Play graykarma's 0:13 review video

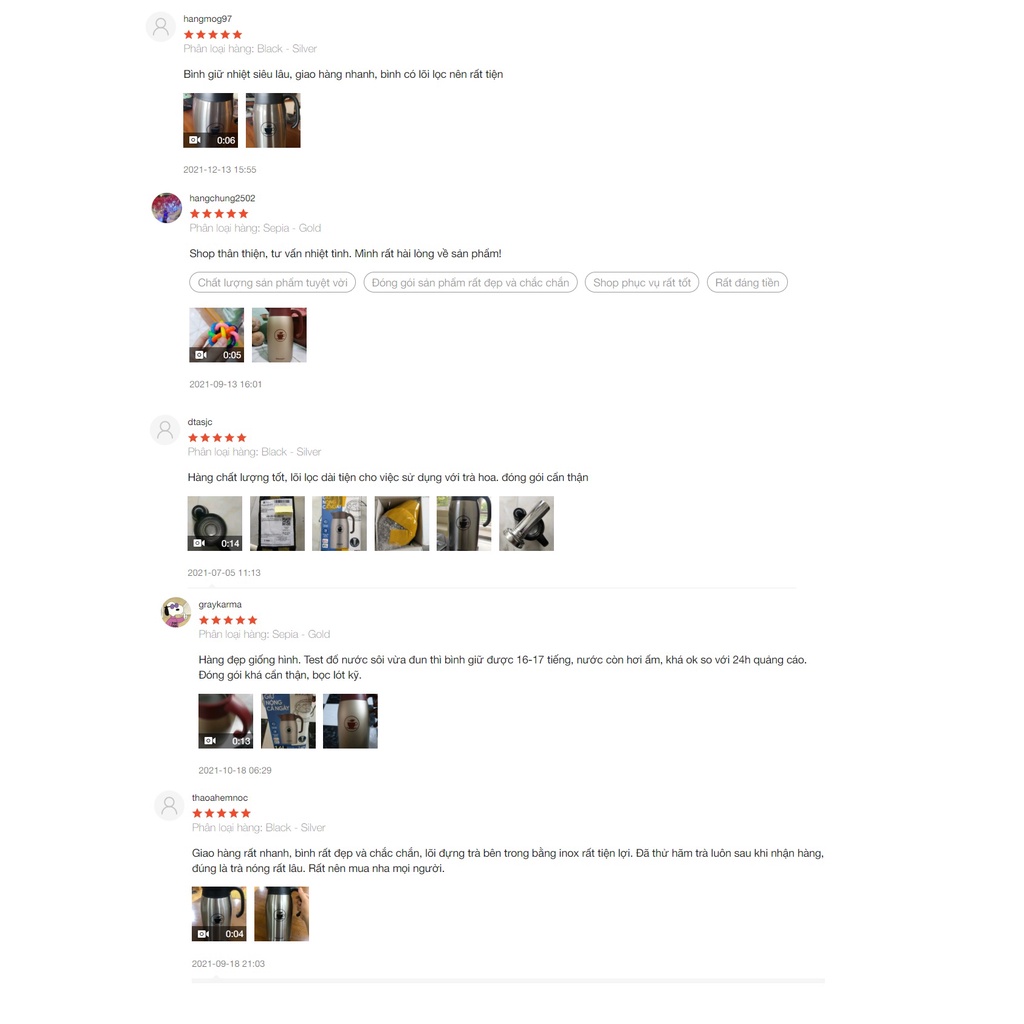pos(226,721)
